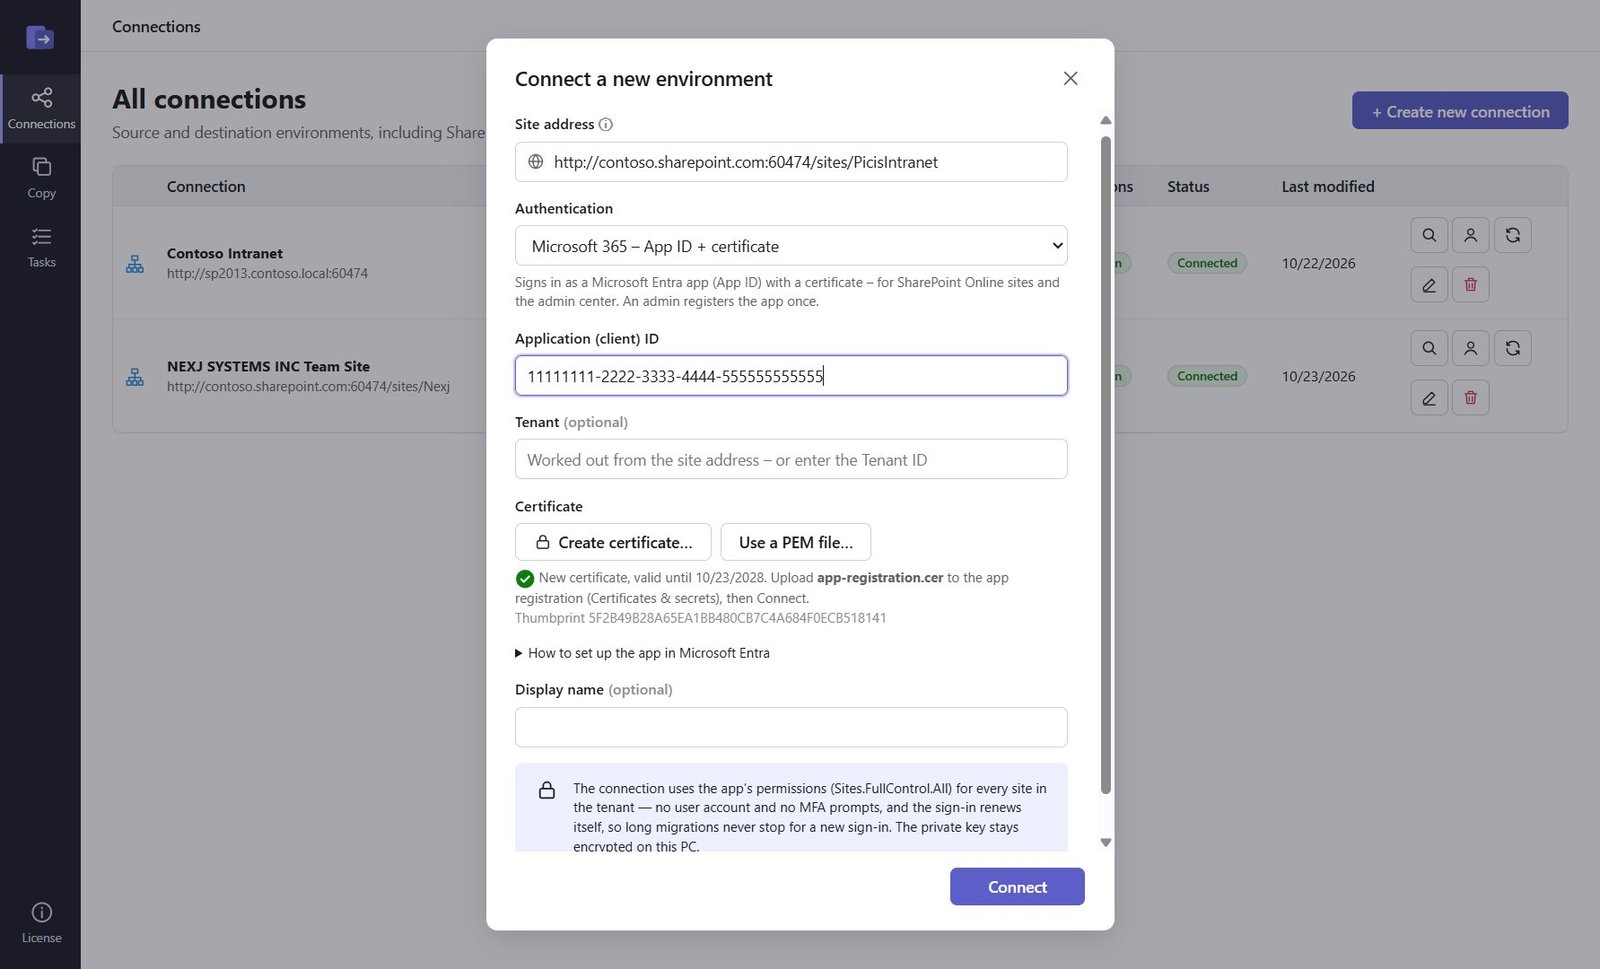Click the Connect button

click(x=1017, y=887)
